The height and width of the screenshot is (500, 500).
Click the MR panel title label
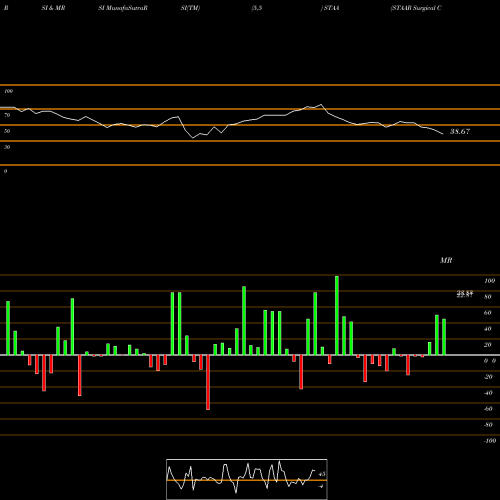[446, 260]
